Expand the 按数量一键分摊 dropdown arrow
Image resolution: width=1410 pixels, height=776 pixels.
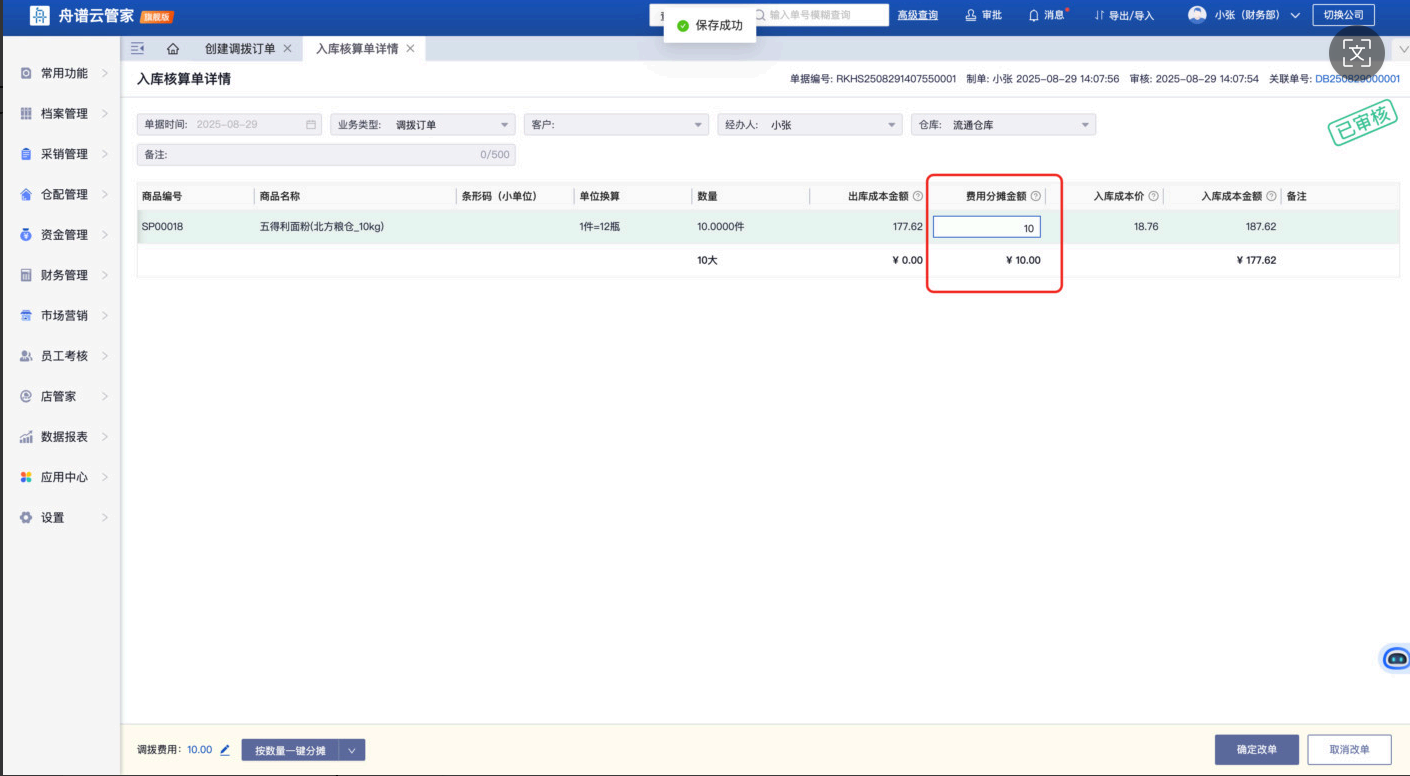353,750
